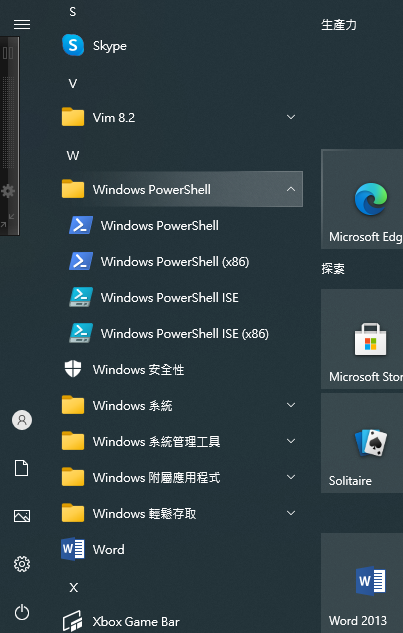Open Settings gear in Start sidebar
Viewport: 403px width, 633px height.
(22, 564)
